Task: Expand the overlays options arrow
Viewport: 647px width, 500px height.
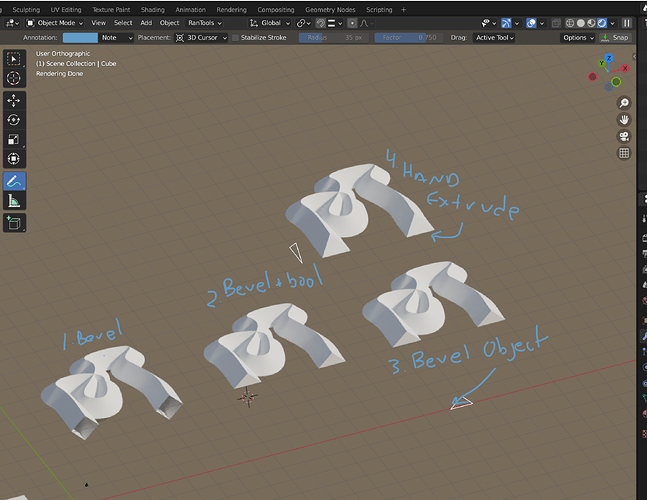Action: tap(542, 23)
